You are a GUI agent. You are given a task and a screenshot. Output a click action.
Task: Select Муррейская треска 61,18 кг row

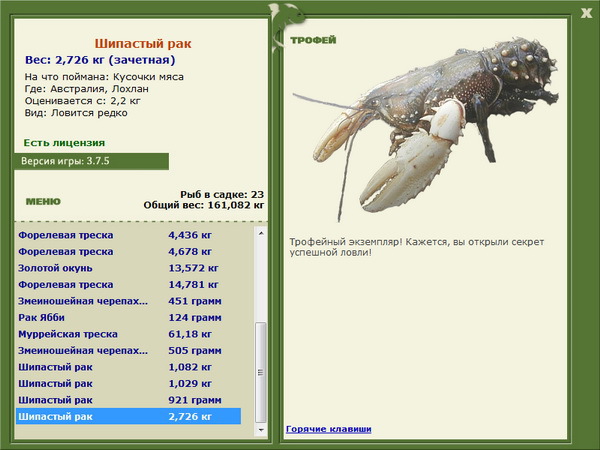coord(128,334)
